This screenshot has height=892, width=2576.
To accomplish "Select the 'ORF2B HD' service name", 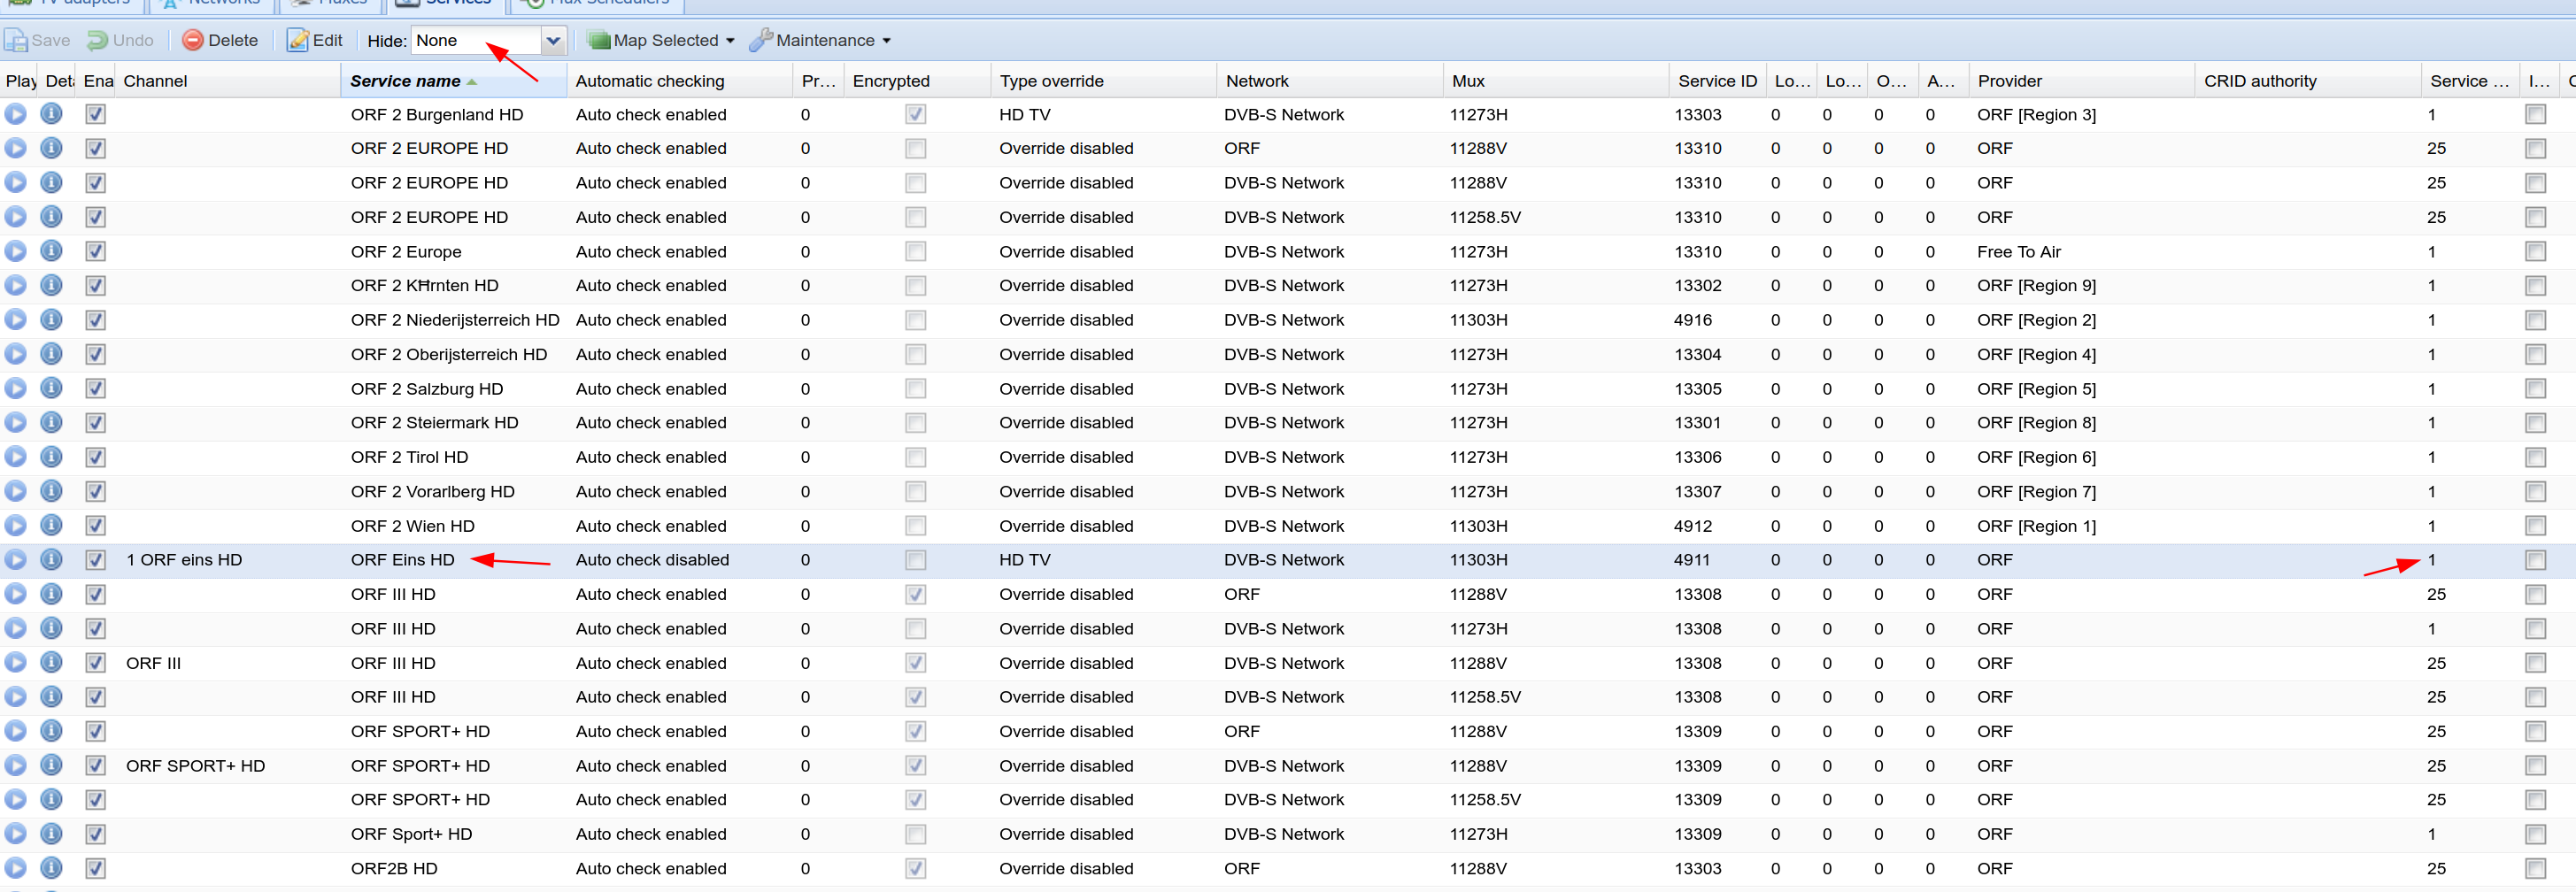I will click(394, 868).
